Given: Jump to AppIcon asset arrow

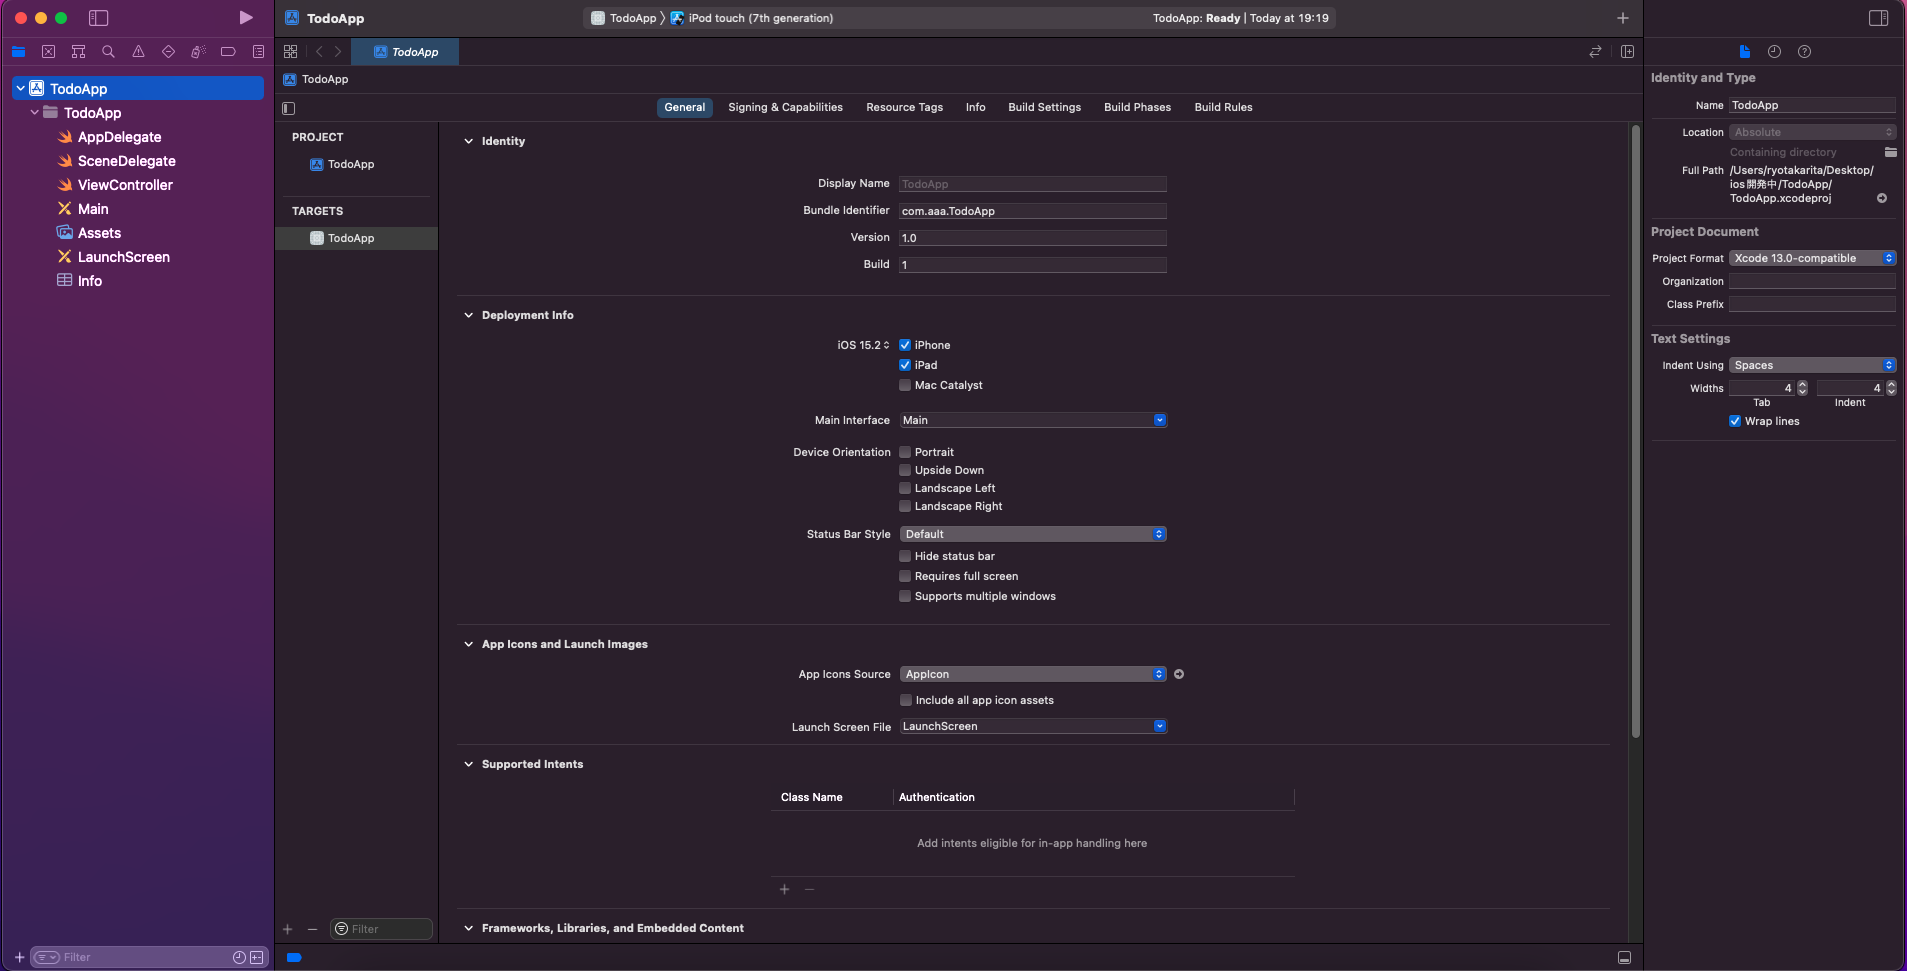Looking at the screenshot, I should pyautogui.click(x=1179, y=674).
